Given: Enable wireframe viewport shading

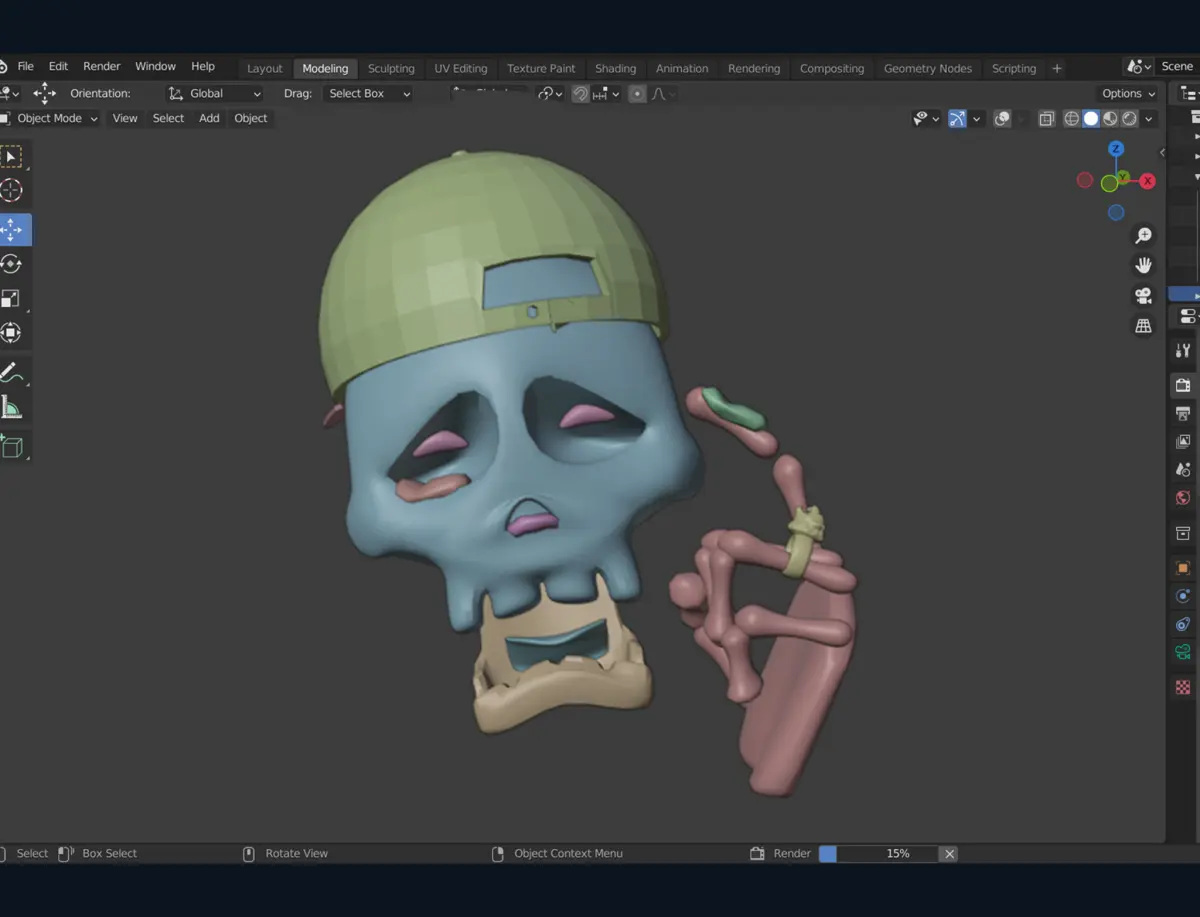Looking at the screenshot, I should [1071, 119].
